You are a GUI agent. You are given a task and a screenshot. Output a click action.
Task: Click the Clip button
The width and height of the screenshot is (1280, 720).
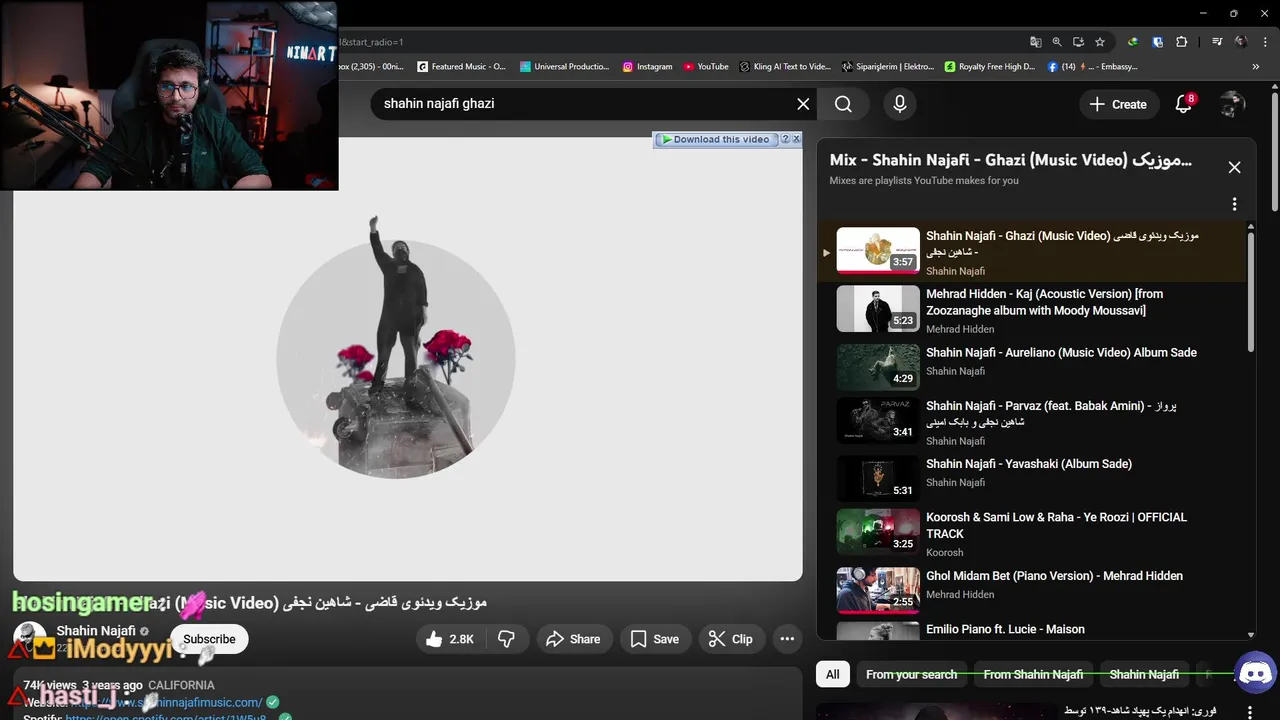730,639
